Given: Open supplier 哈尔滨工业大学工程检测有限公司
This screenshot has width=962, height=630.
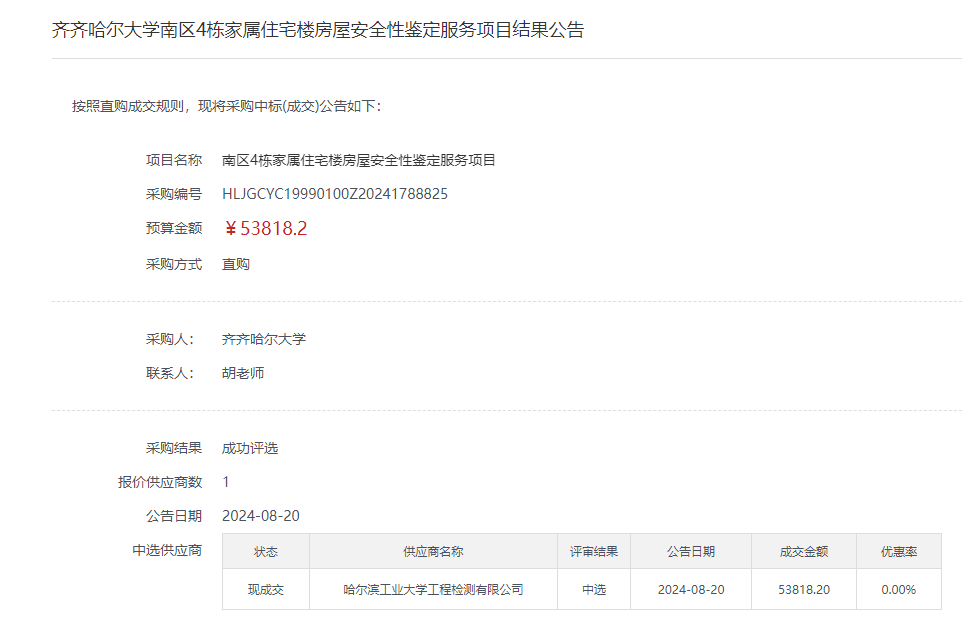Looking at the screenshot, I should coord(433,589).
